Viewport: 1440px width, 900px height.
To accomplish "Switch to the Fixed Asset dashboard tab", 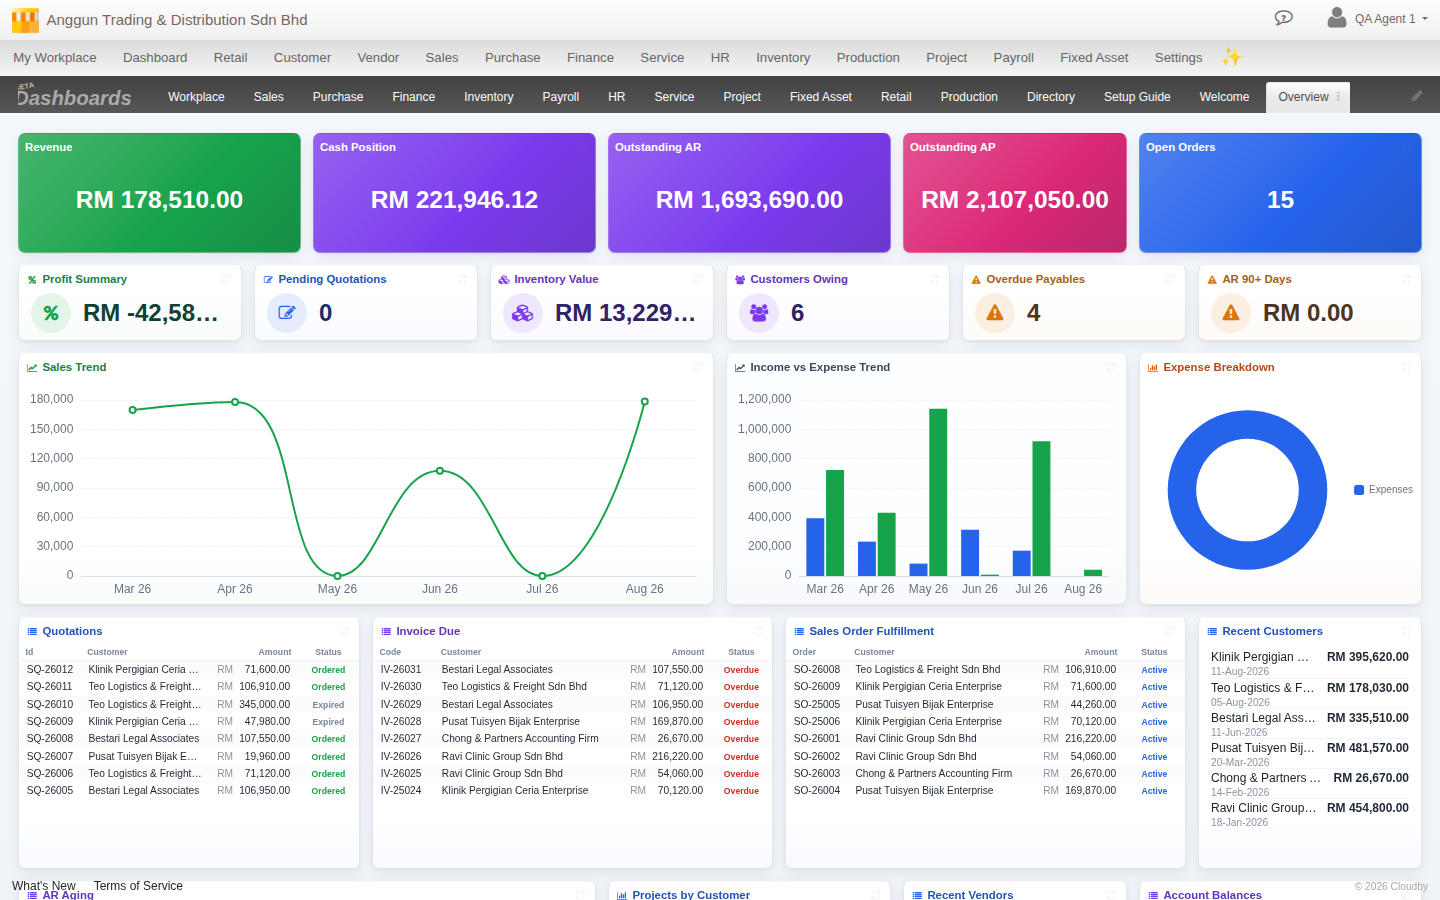I will pos(821,97).
